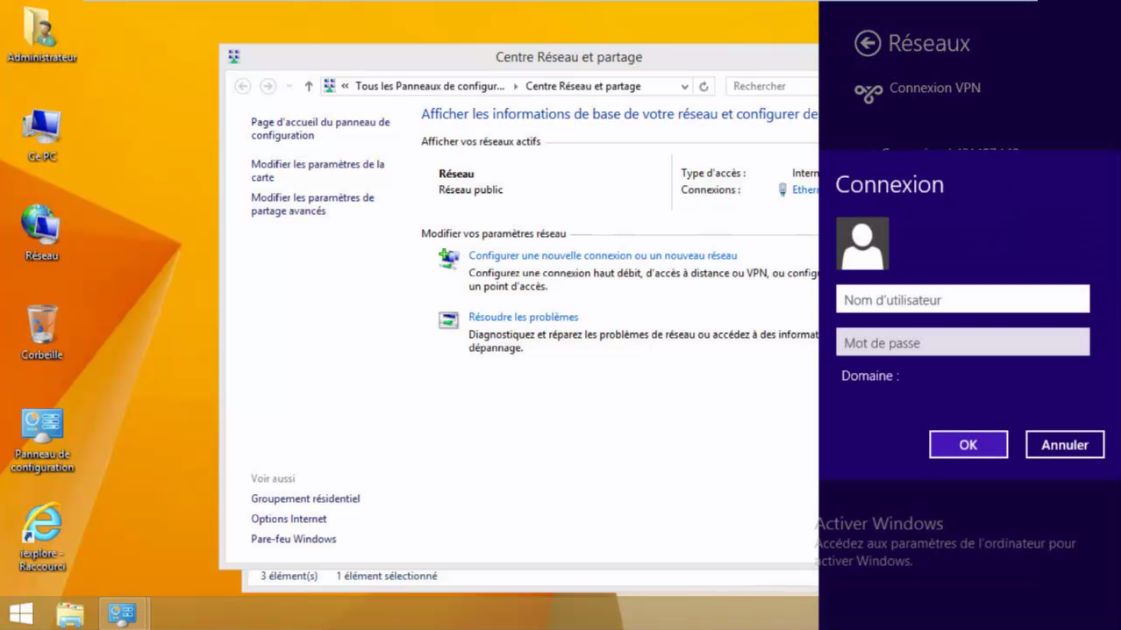The width and height of the screenshot is (1121, 630).
Task: Open the GL-PC computer desktop icon
Action: tap(41, 134)
